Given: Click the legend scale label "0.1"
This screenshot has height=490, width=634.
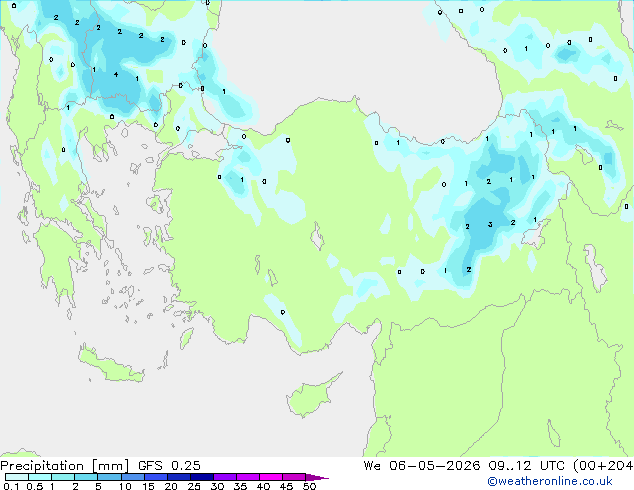Looking at the screenshot, I should pos(11,486).
